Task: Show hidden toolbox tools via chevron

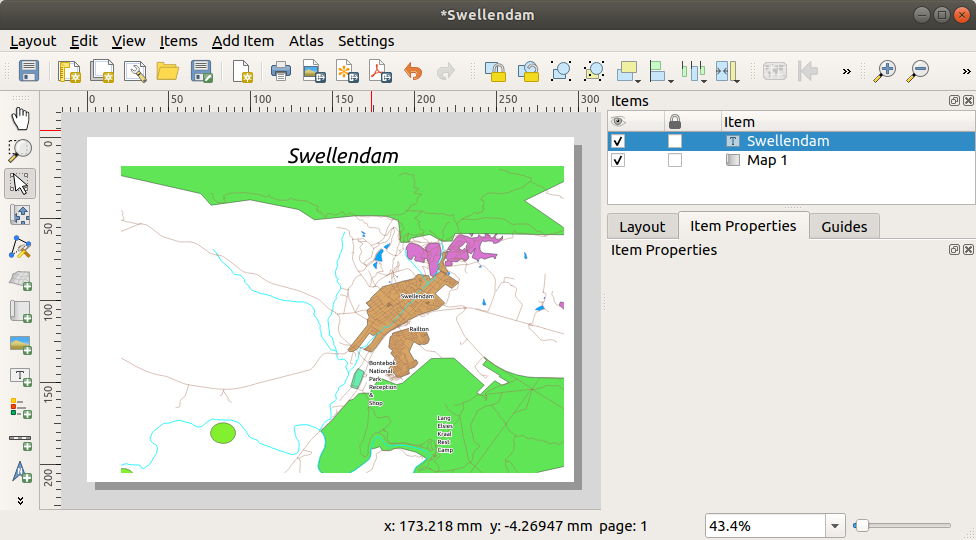Action: (20, 499)
